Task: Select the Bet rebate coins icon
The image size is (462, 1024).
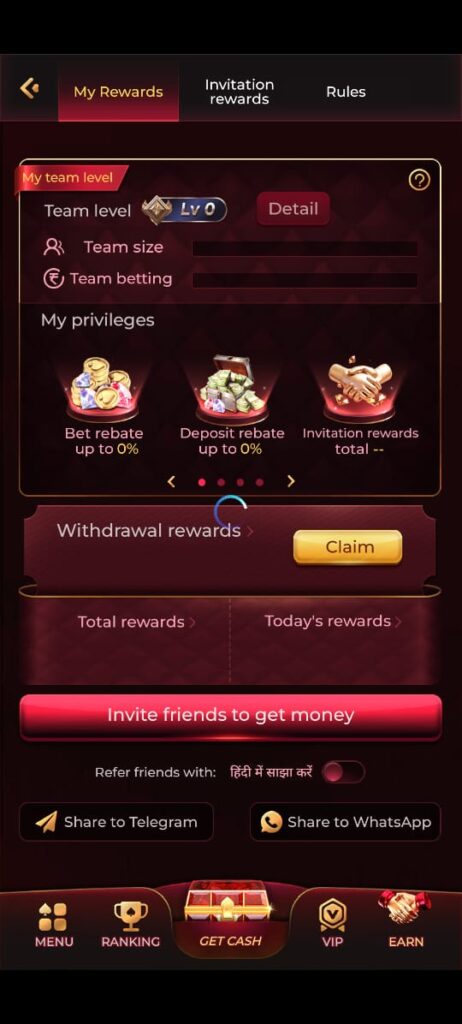Action: (x=103, y=387)
